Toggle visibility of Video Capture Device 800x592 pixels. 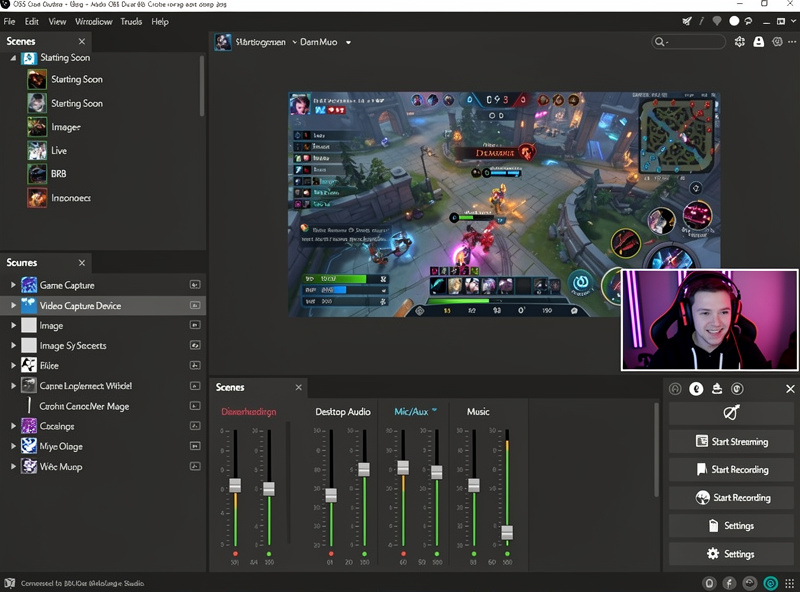pos(195,305)
